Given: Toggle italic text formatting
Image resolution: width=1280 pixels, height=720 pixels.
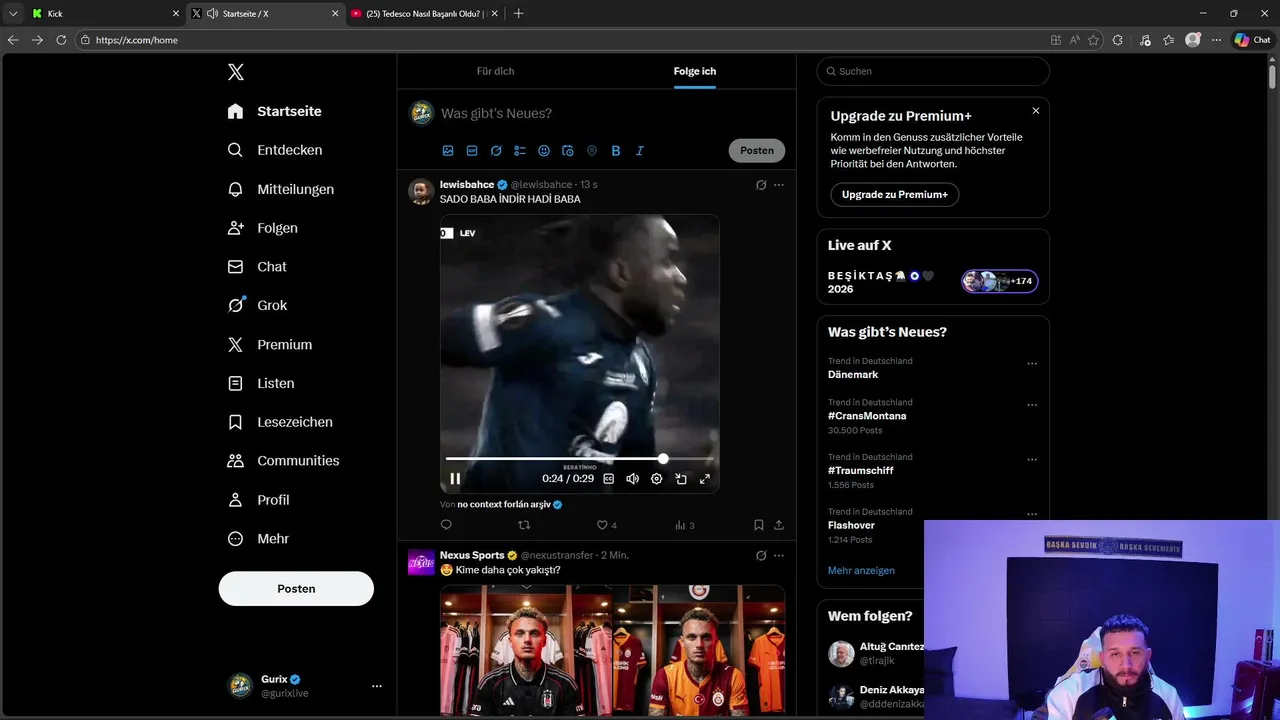Looking at the screenshot, I should tap(640, 151).
